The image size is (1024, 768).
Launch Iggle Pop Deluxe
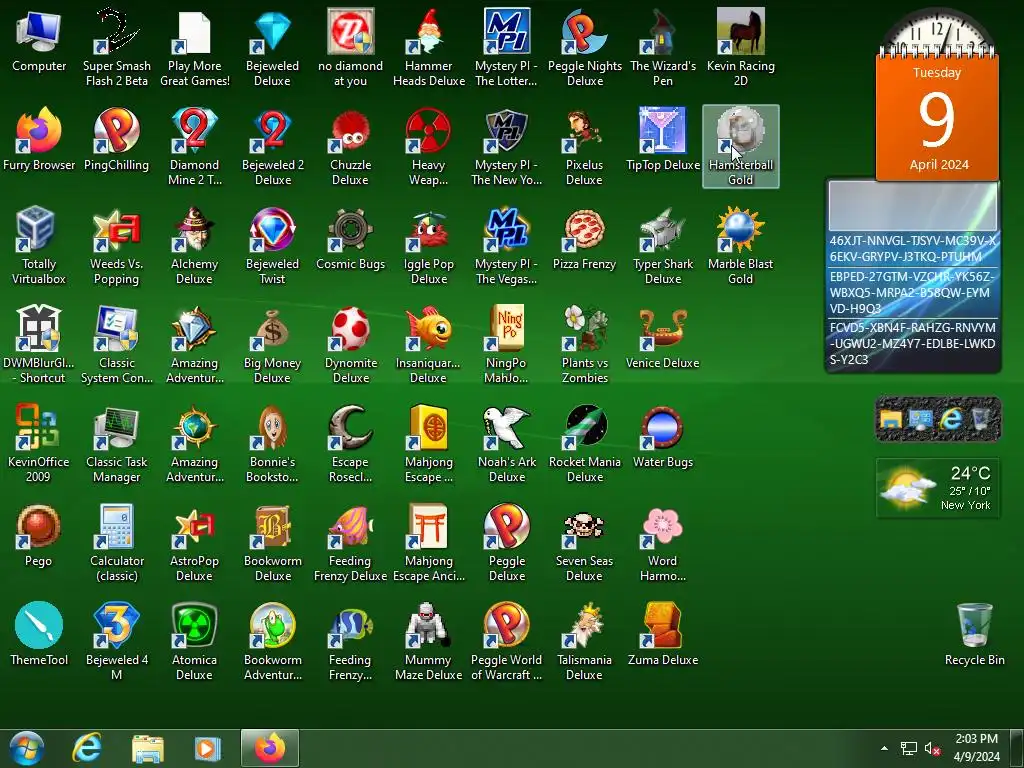428,246
